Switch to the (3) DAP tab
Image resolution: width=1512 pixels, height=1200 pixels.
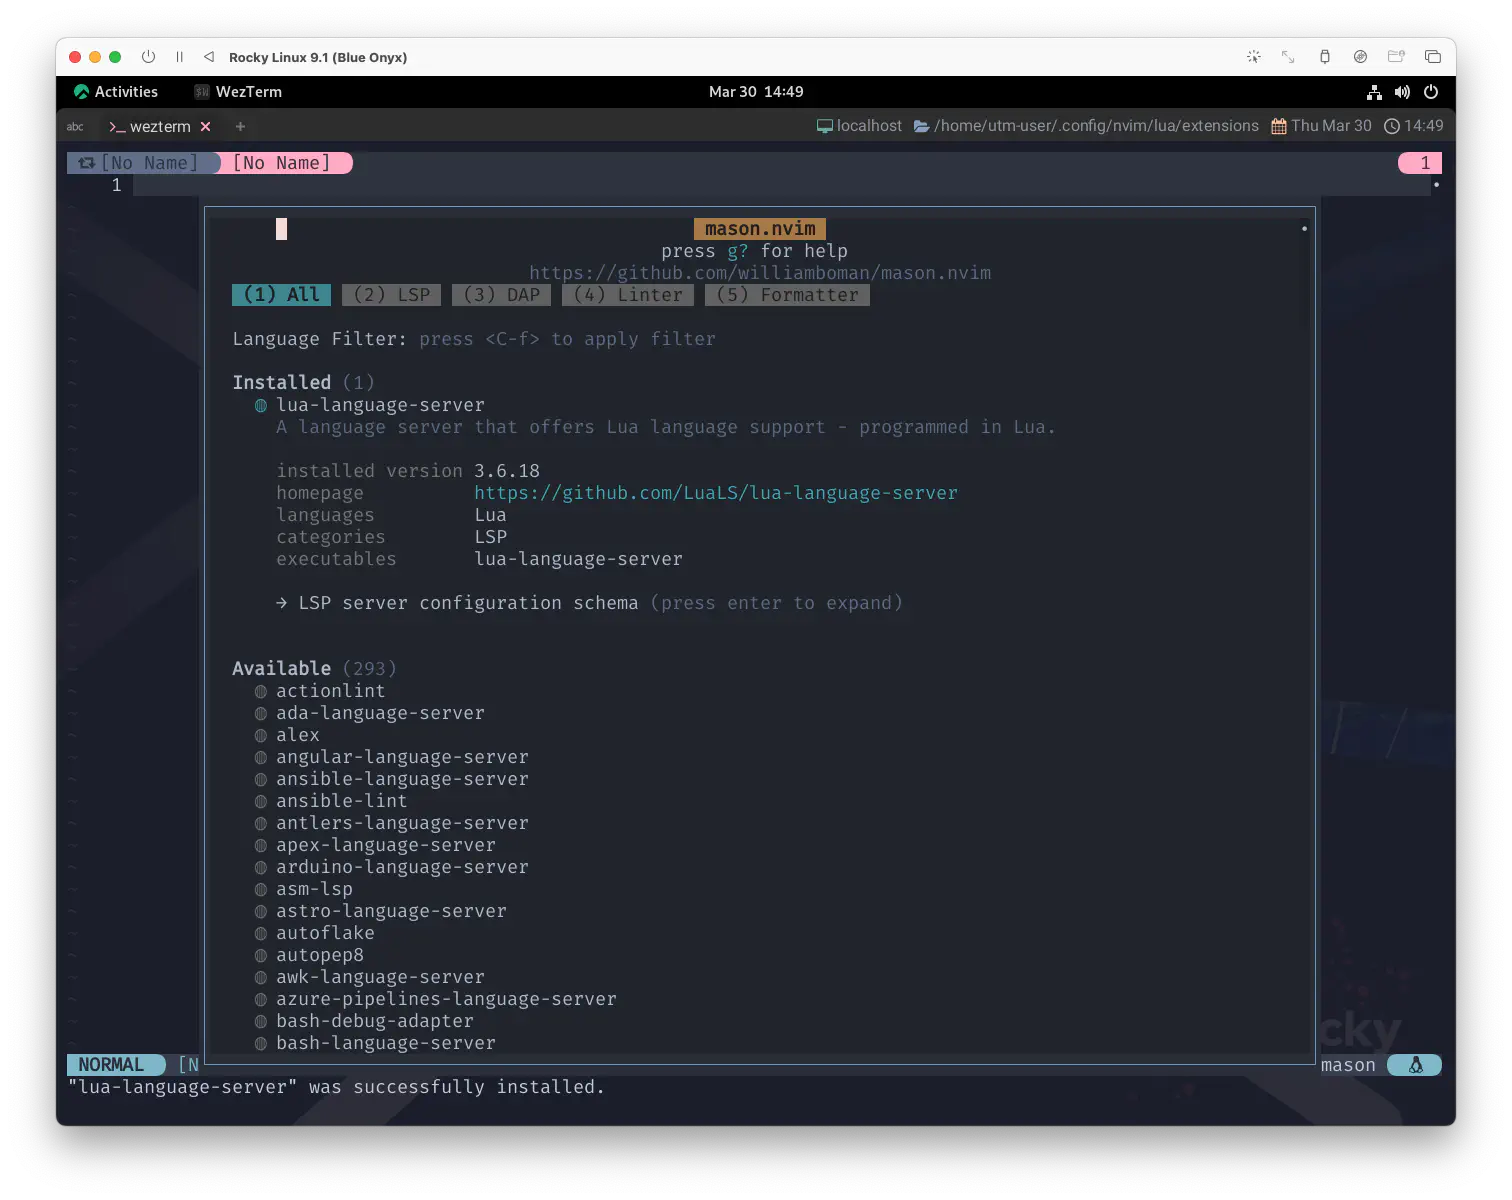point(502,295)
